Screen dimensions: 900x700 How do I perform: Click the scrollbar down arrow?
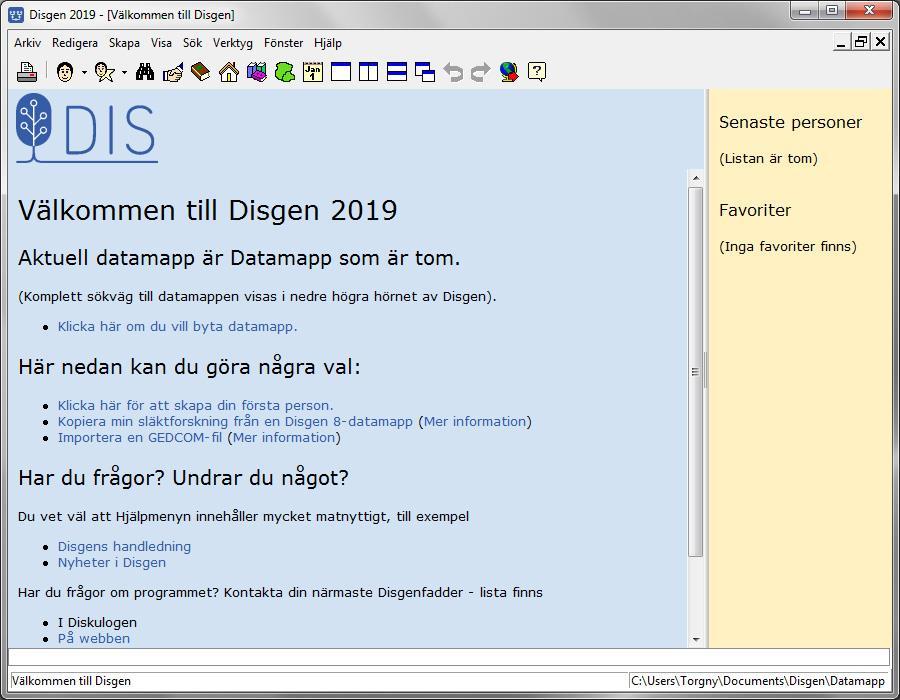point(696,640)
